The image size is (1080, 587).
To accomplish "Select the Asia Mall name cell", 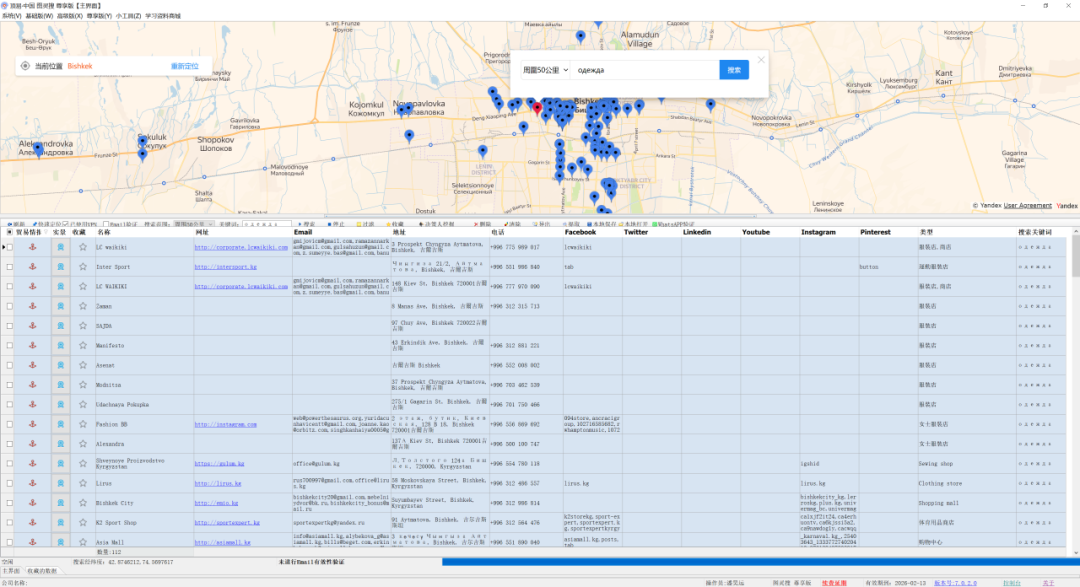I will [144, 542].
